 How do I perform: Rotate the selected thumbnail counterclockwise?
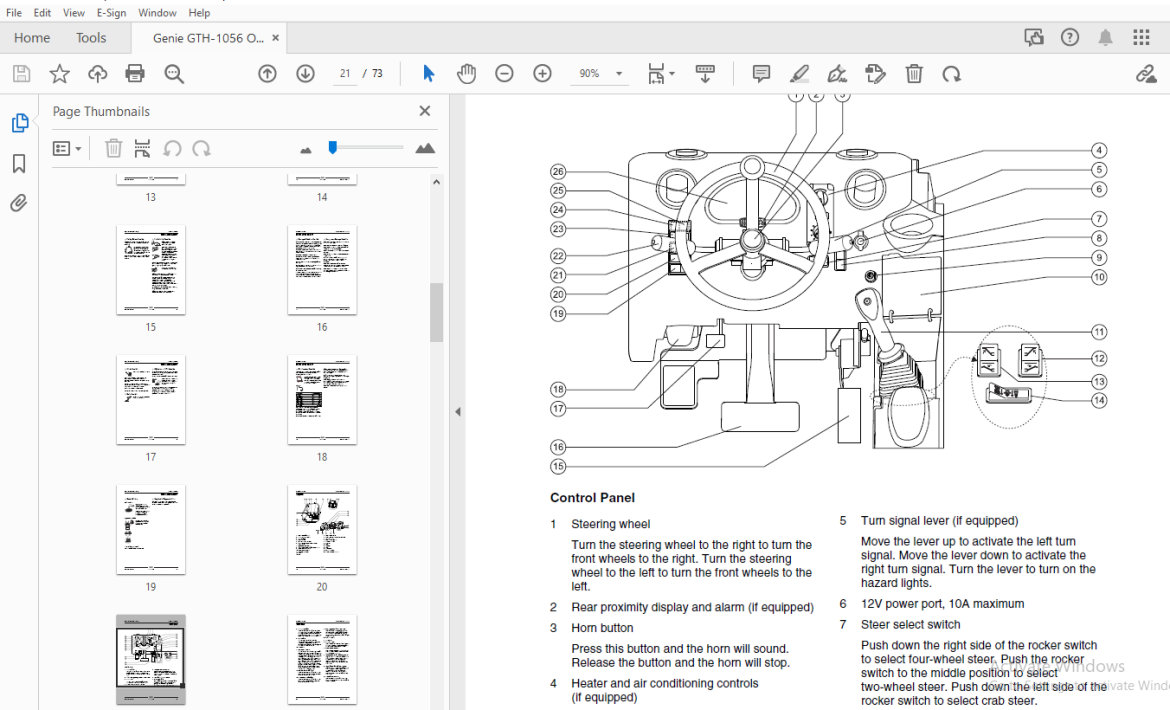point(172,148)
